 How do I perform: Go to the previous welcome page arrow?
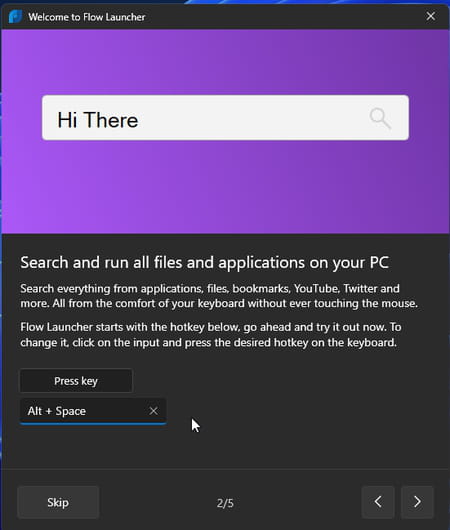point(378,502)
